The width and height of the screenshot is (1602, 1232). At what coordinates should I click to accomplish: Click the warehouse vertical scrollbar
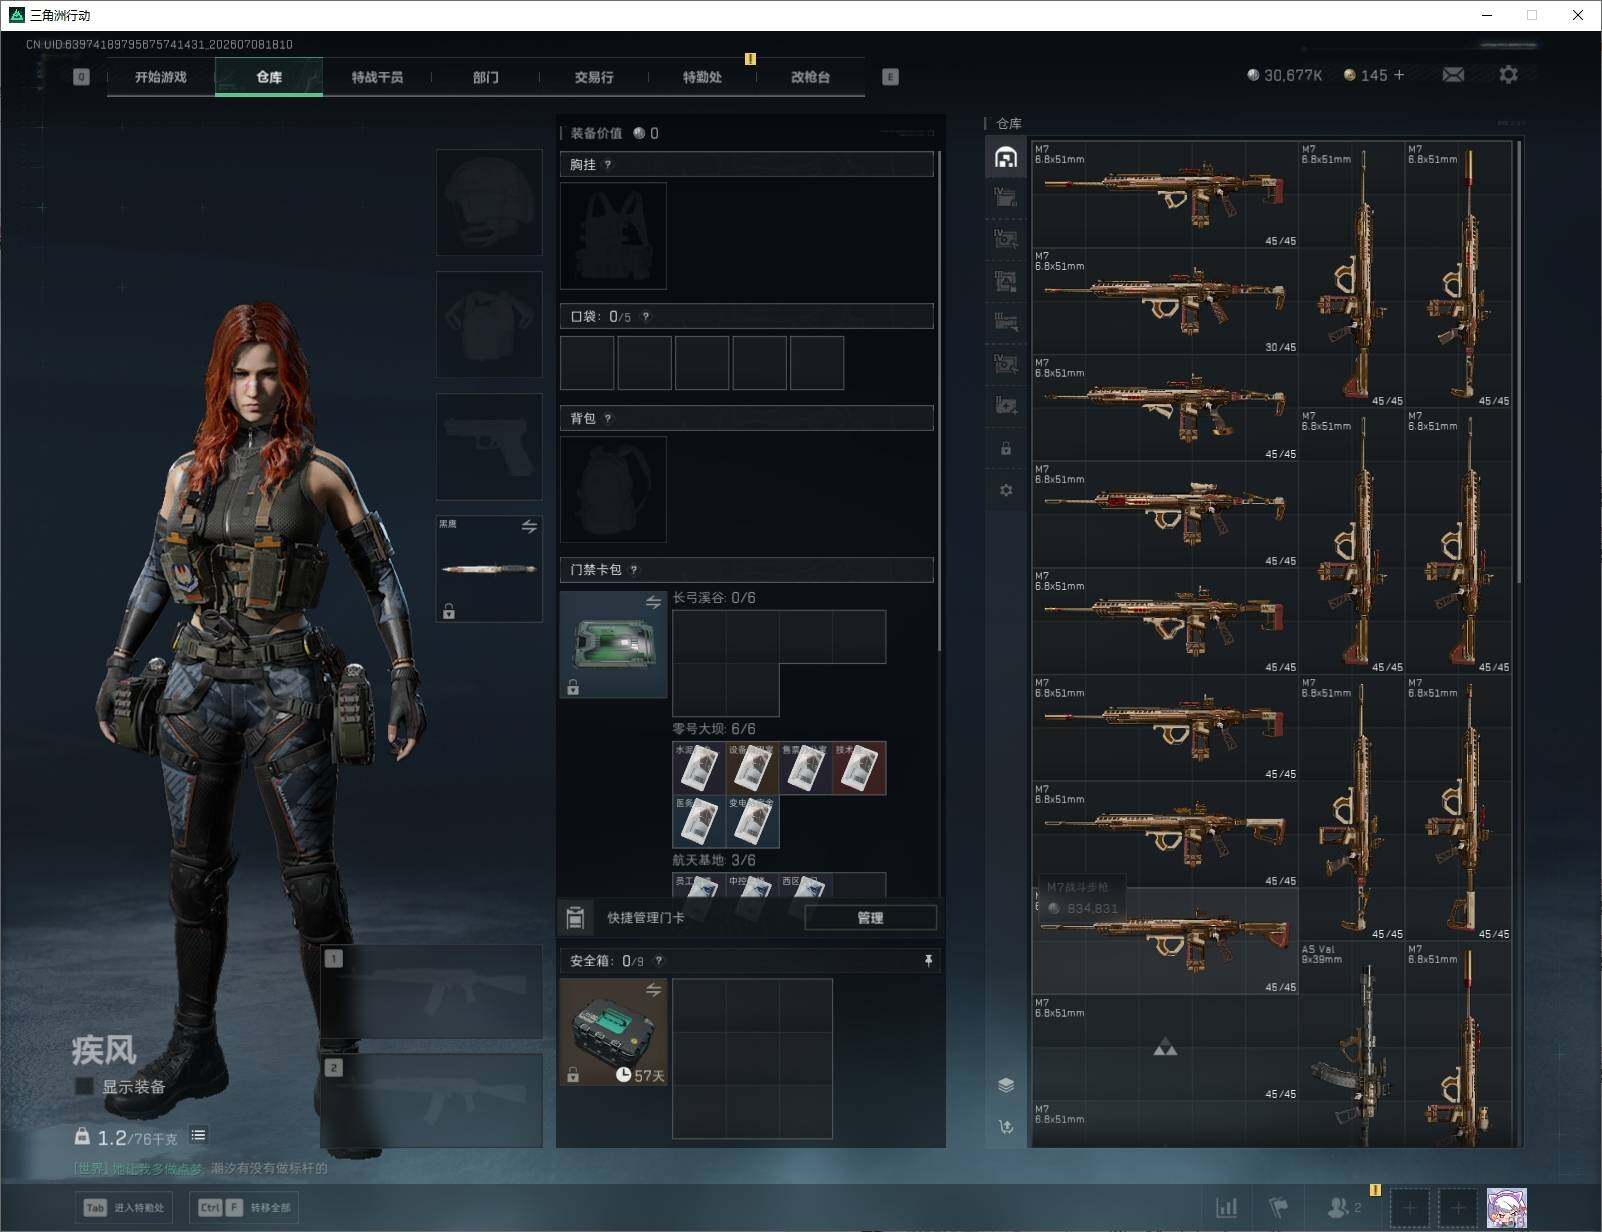[1519, 362]
